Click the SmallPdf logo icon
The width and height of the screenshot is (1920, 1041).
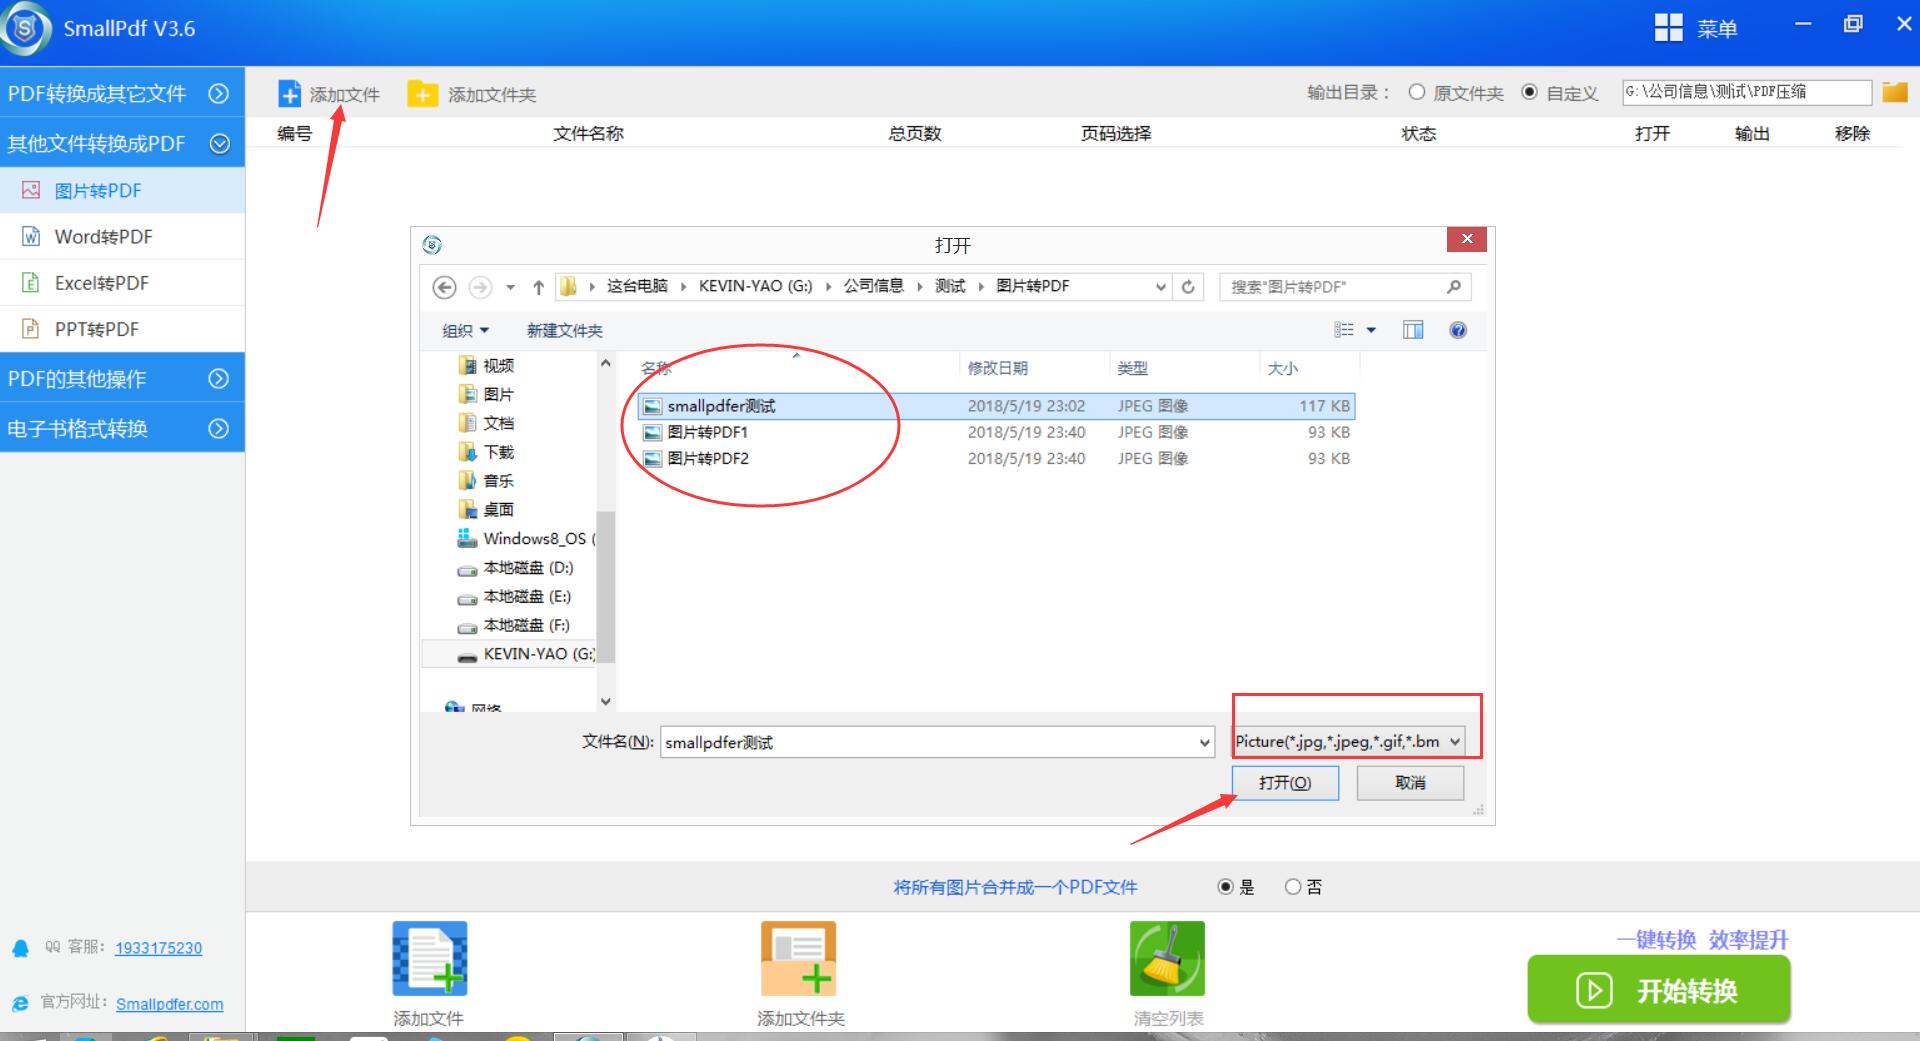tap(26, 28)
